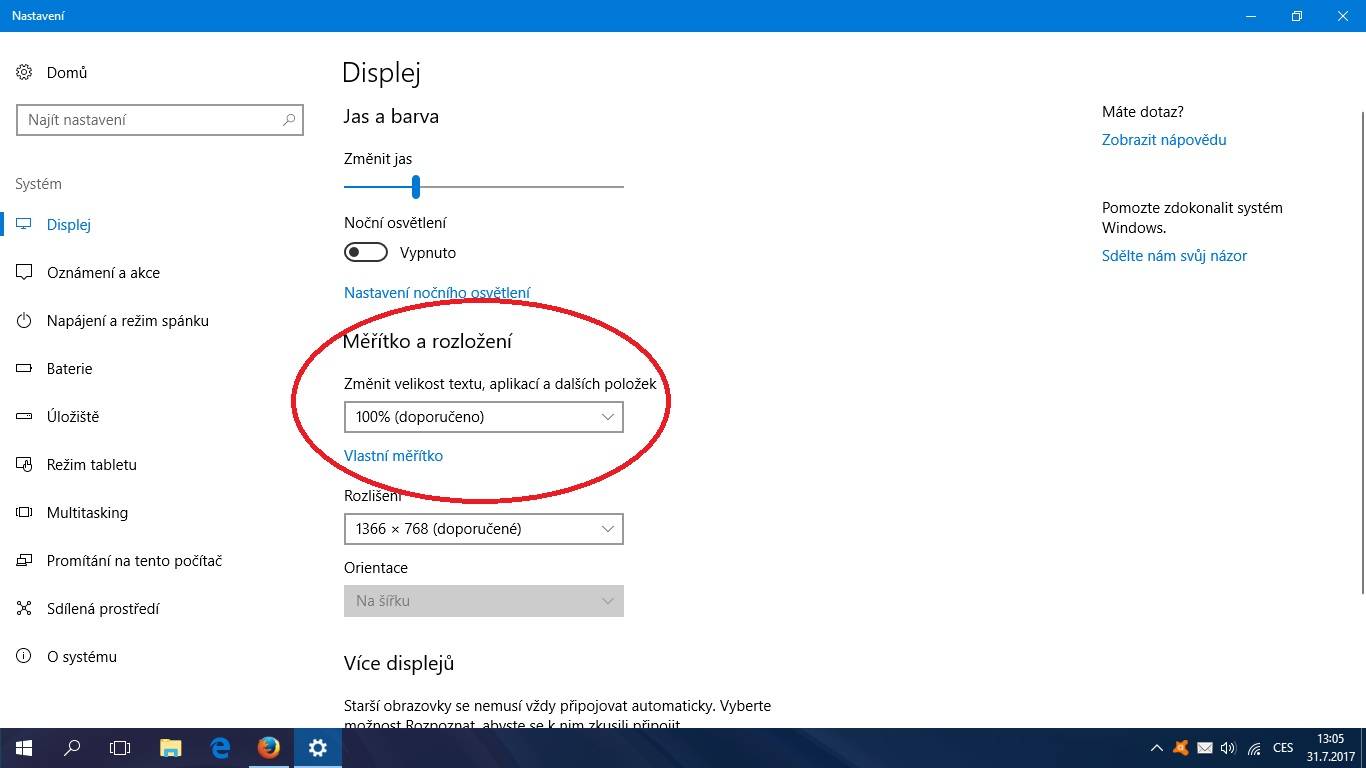Click the brightness slider under Změnit jas

(484, 186)
